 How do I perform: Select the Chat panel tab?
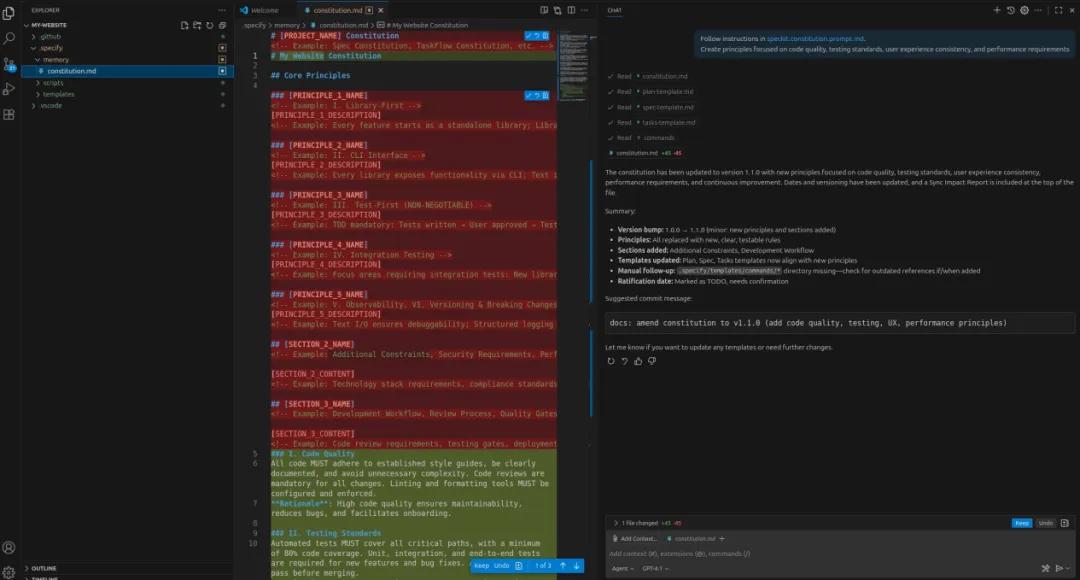[614, 10]
